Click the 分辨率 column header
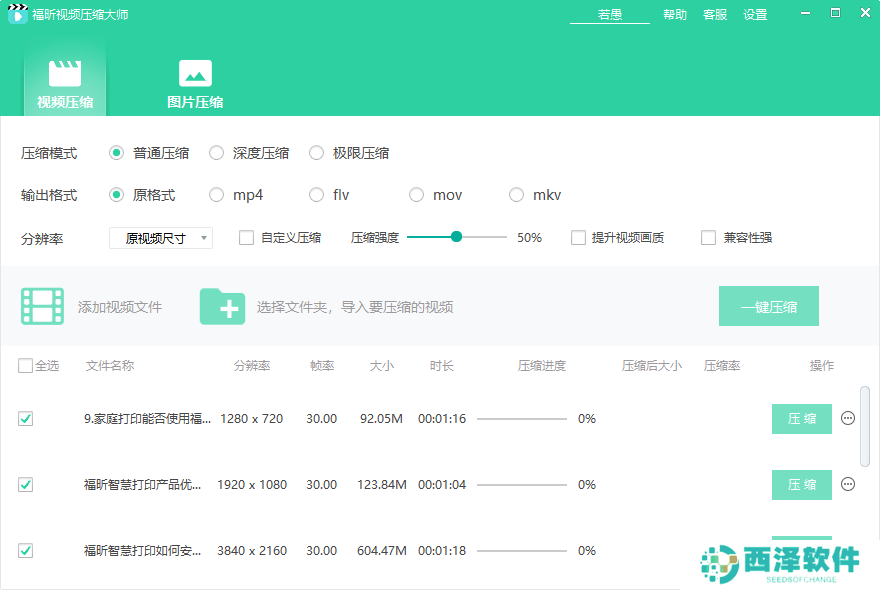This screenshot has width=880, height=590. tap(252, 366)
